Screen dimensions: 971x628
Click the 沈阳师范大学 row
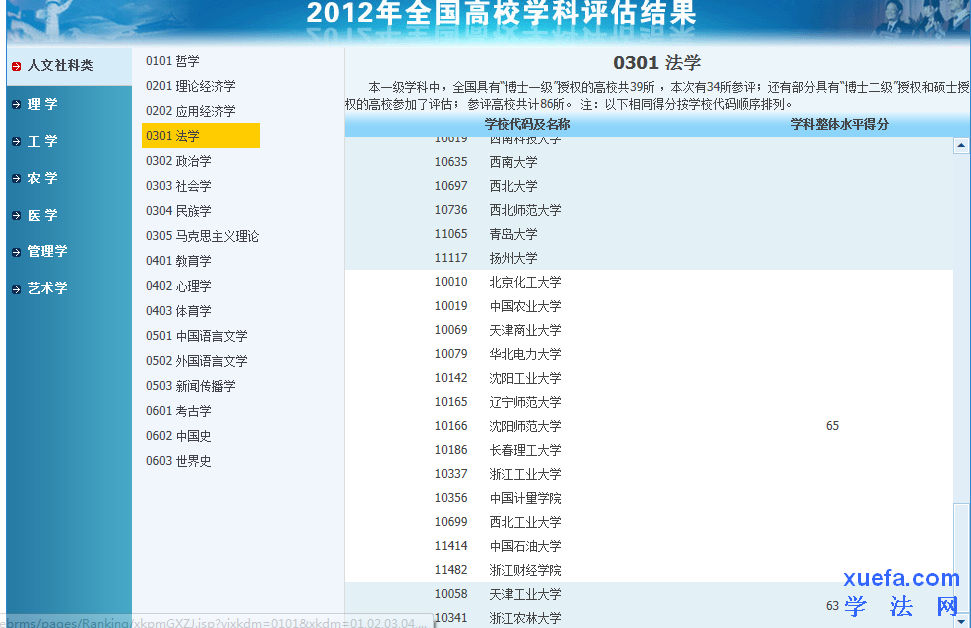pyautogui.click(x=648, y=426)
